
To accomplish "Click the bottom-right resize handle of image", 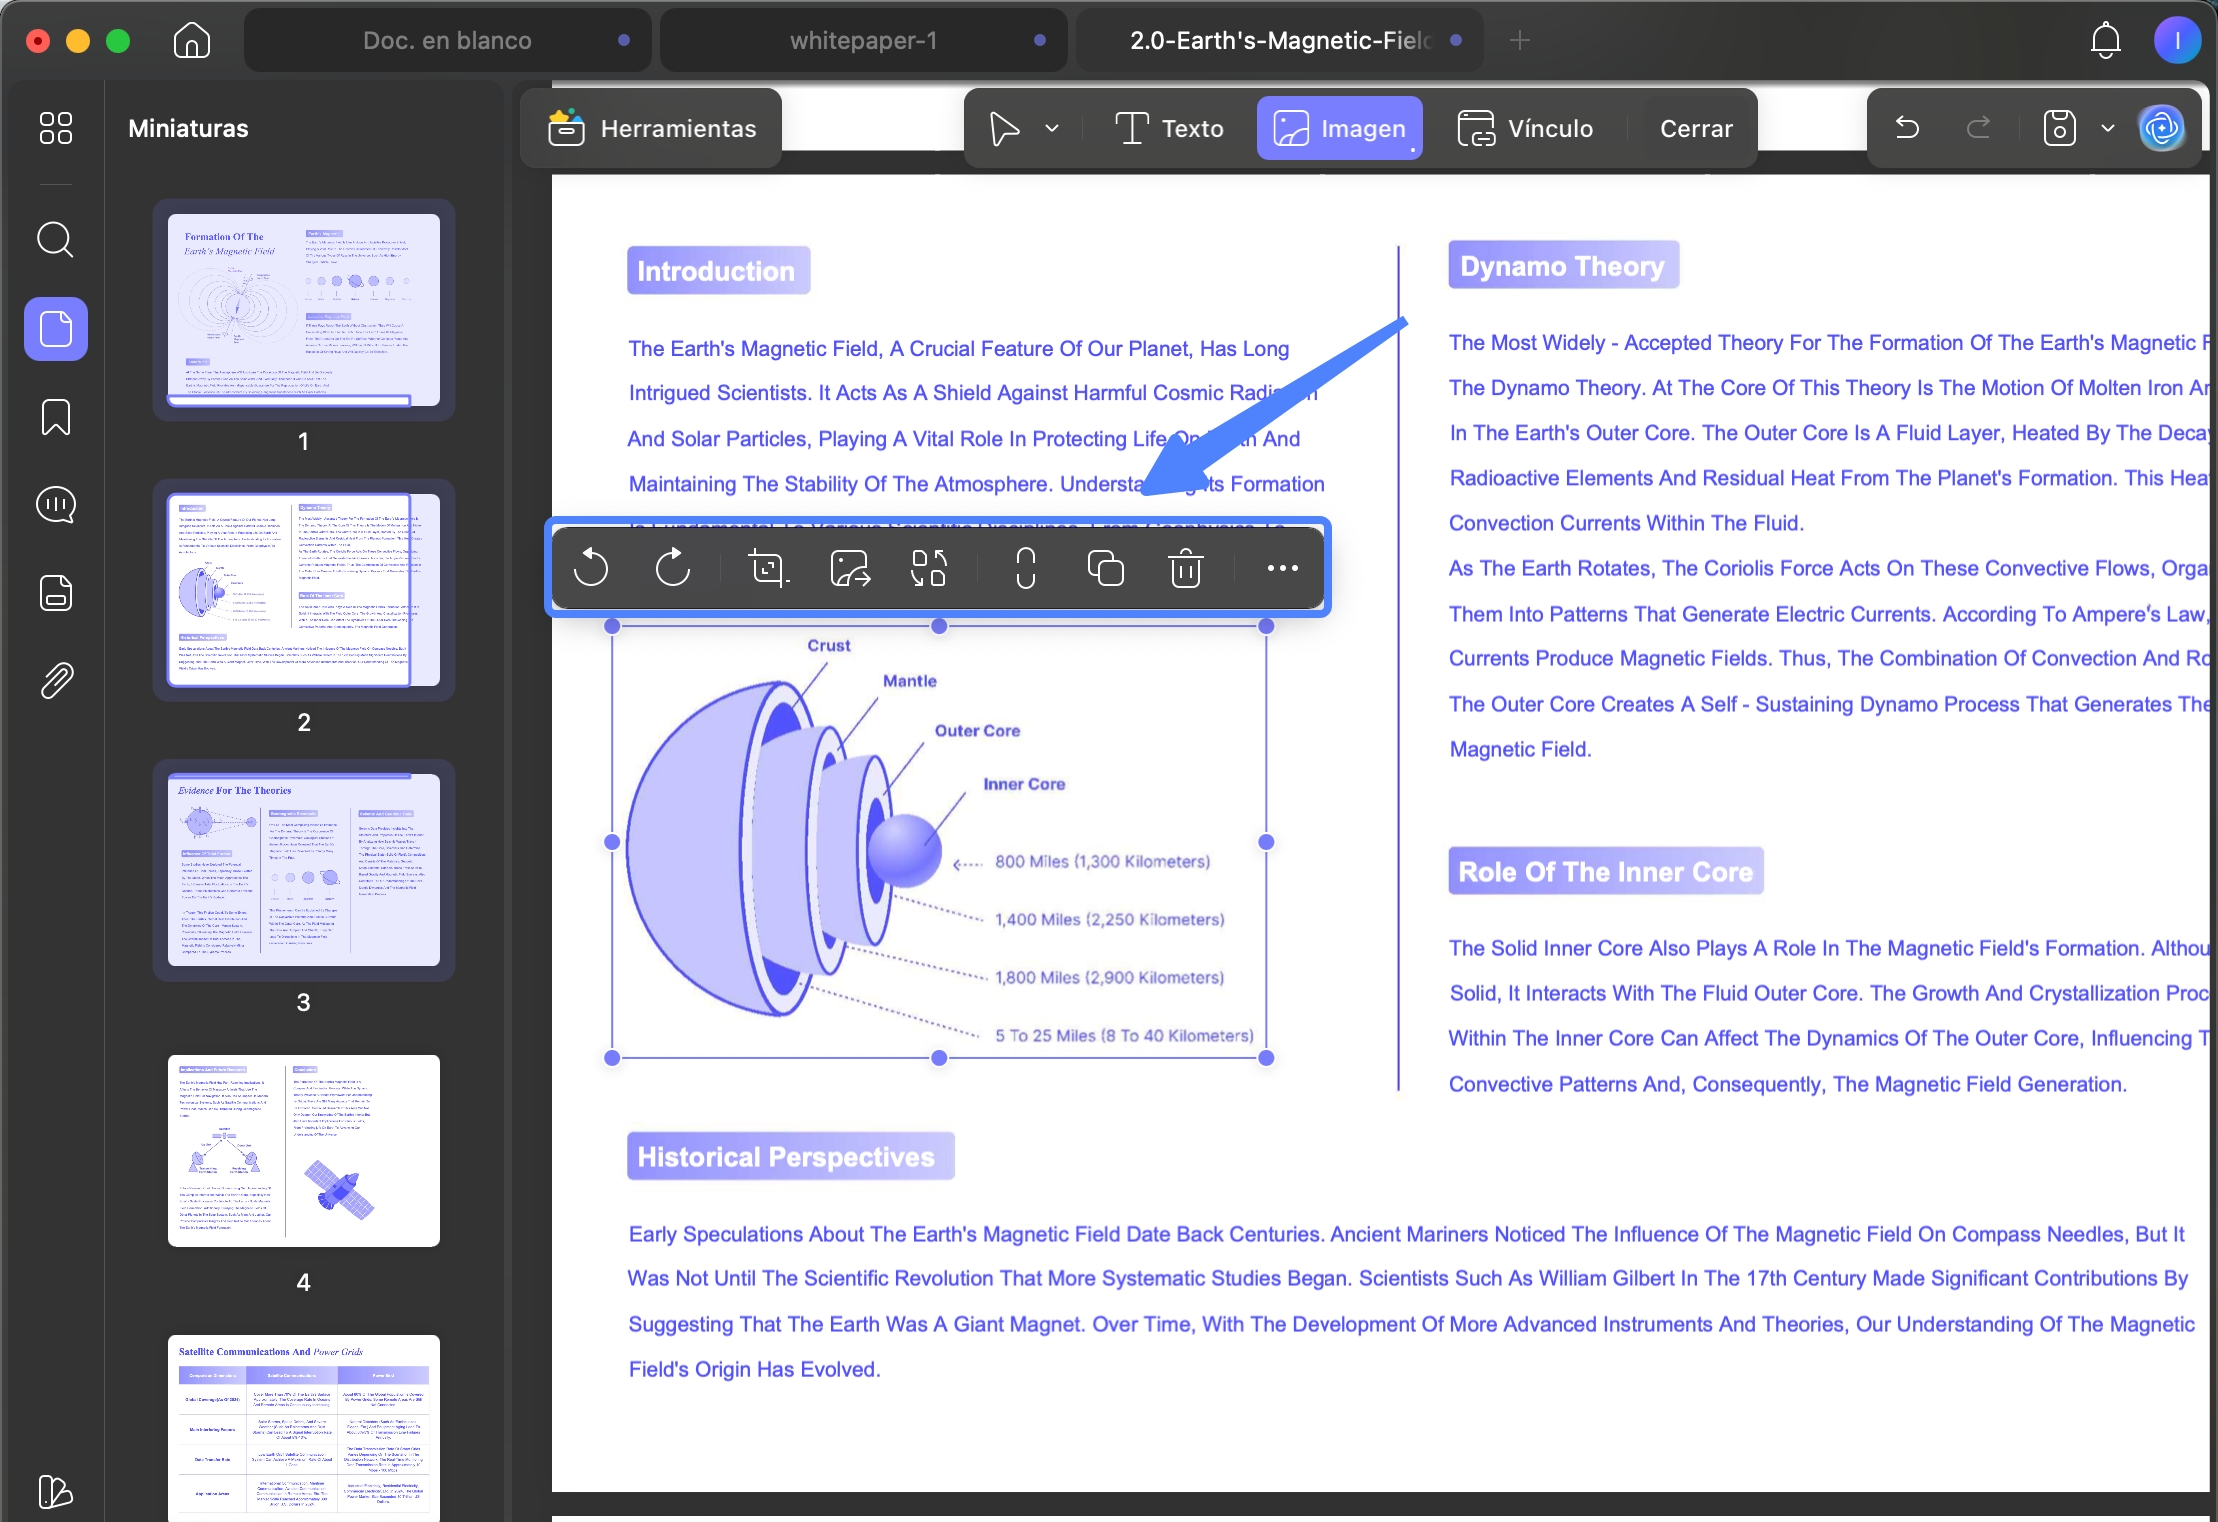I will pos(1266,1058).
